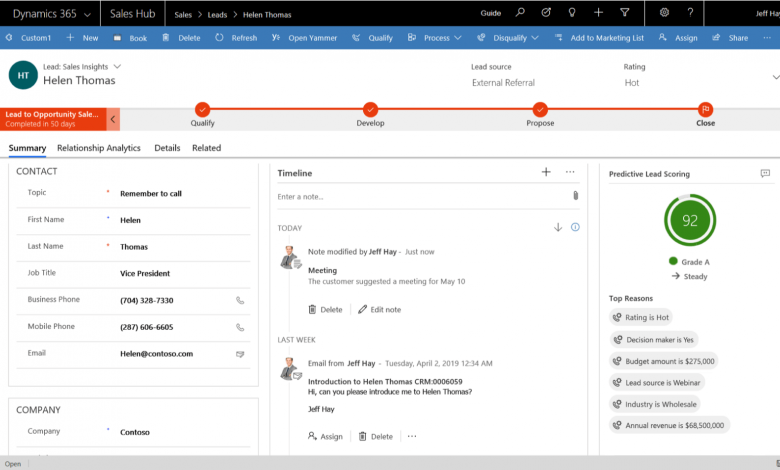Delete the Introduction email
This screenshot has width=780, height=470.
pos(376,436)
